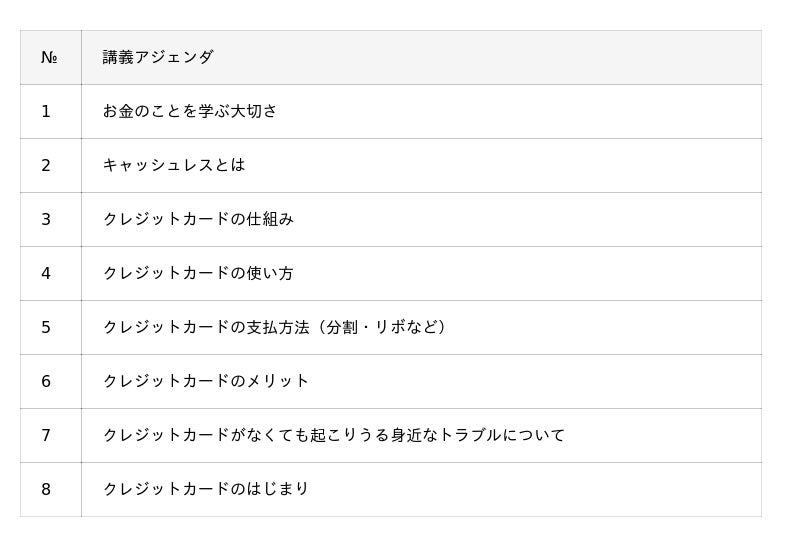Click the クレジットカードの使い方 agenda text
The width and height of the screenshot is (800, 547).
(x=198, y=274)
